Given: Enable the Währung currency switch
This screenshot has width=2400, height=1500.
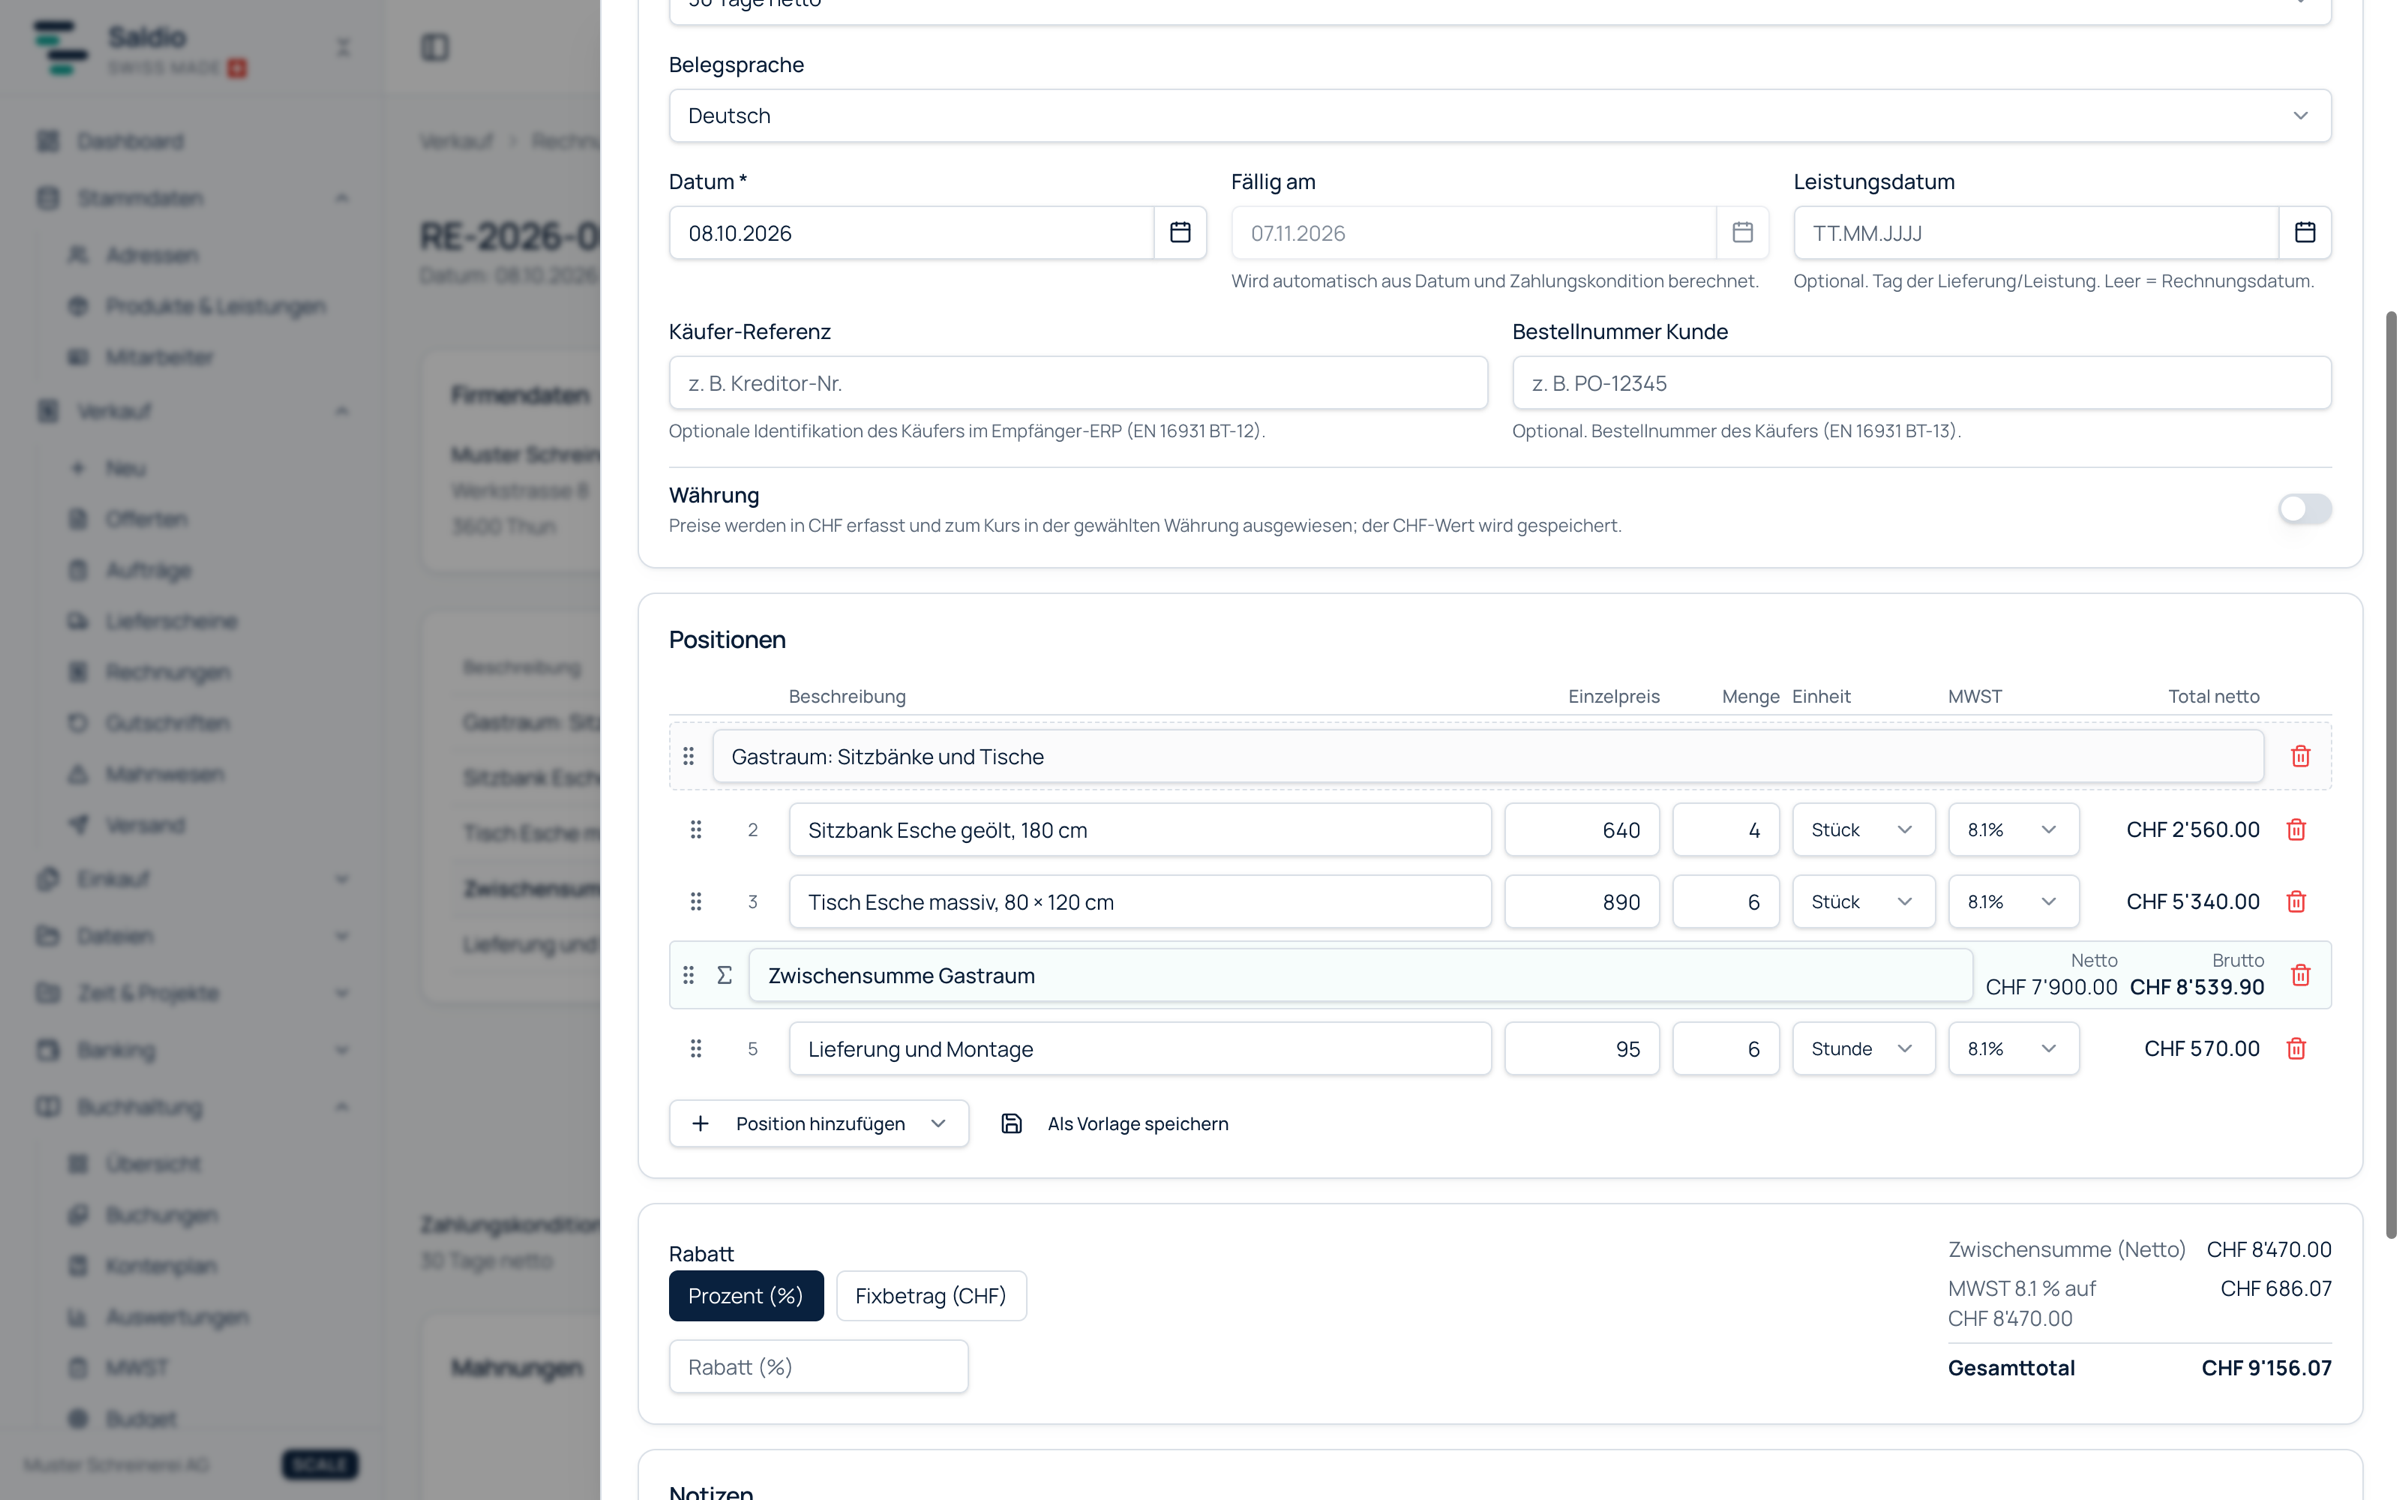Looking at the screenshot, I should click(x=2304, y=509).
